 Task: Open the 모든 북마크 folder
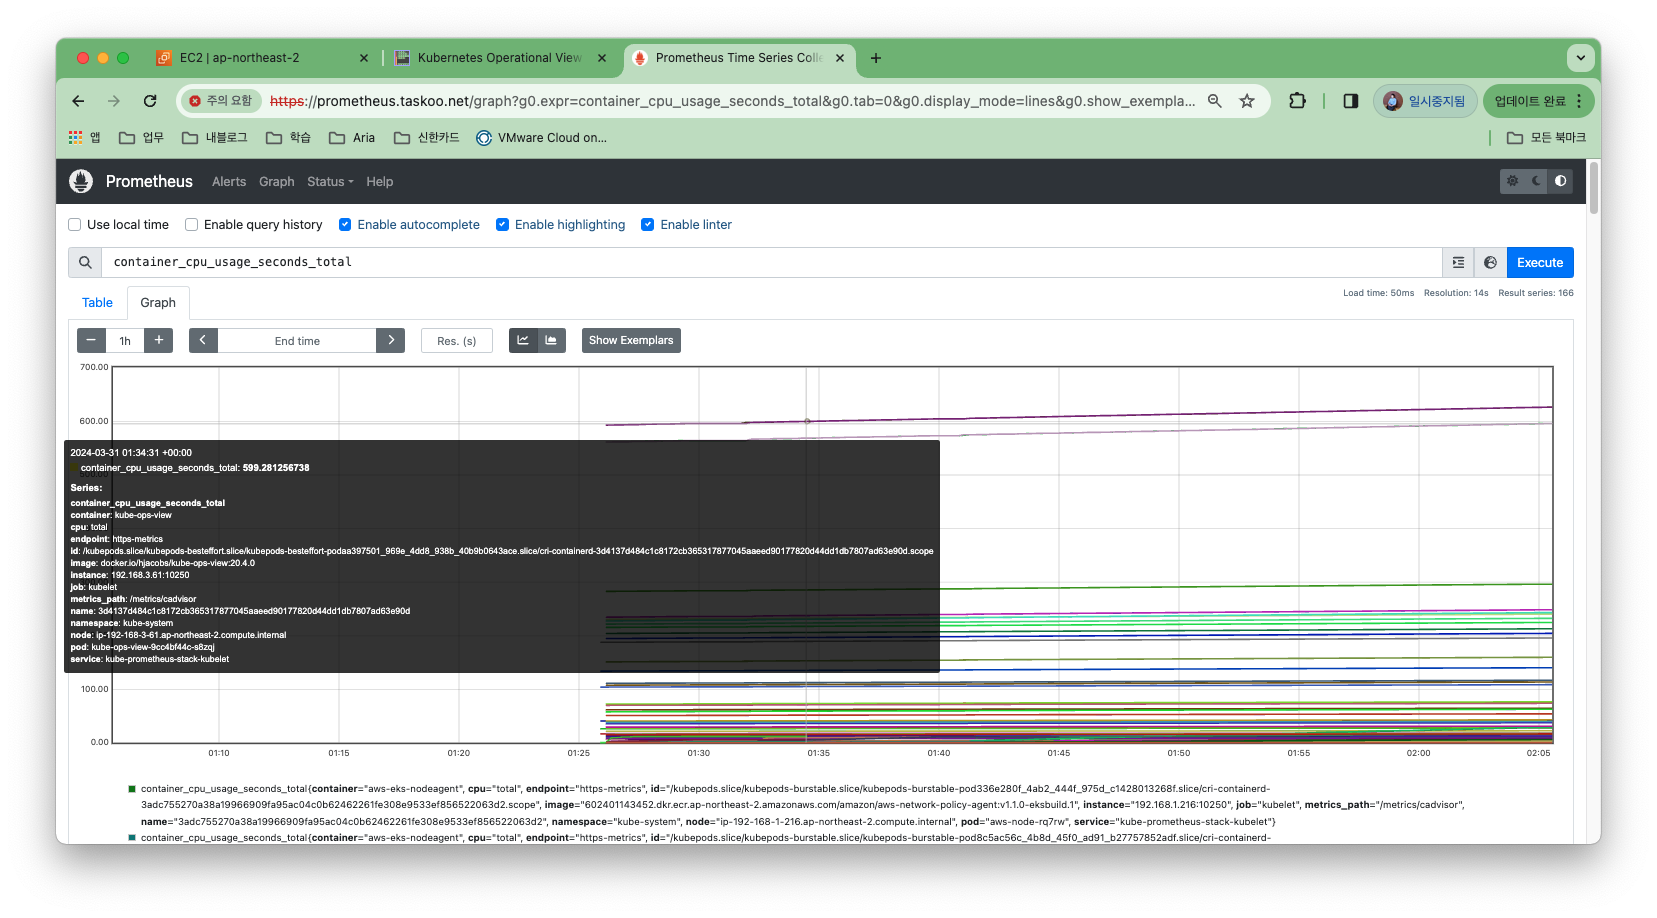1546,138
